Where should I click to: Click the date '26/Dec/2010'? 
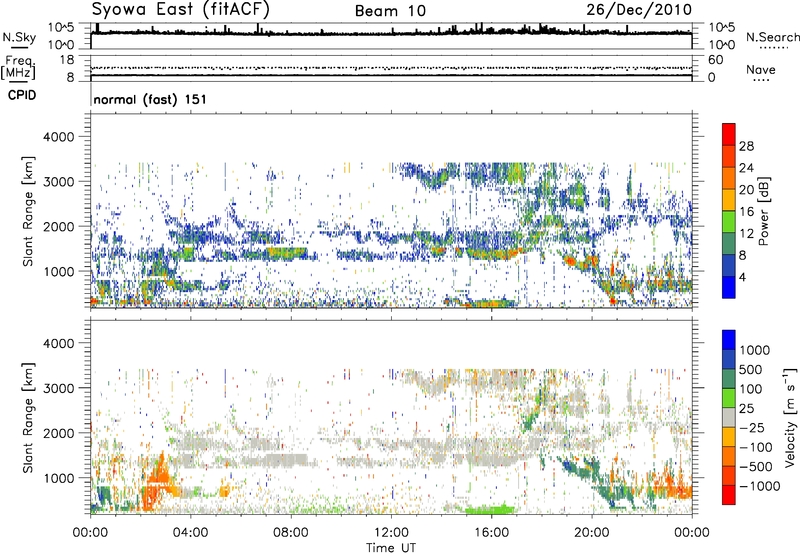pos(639,10)
